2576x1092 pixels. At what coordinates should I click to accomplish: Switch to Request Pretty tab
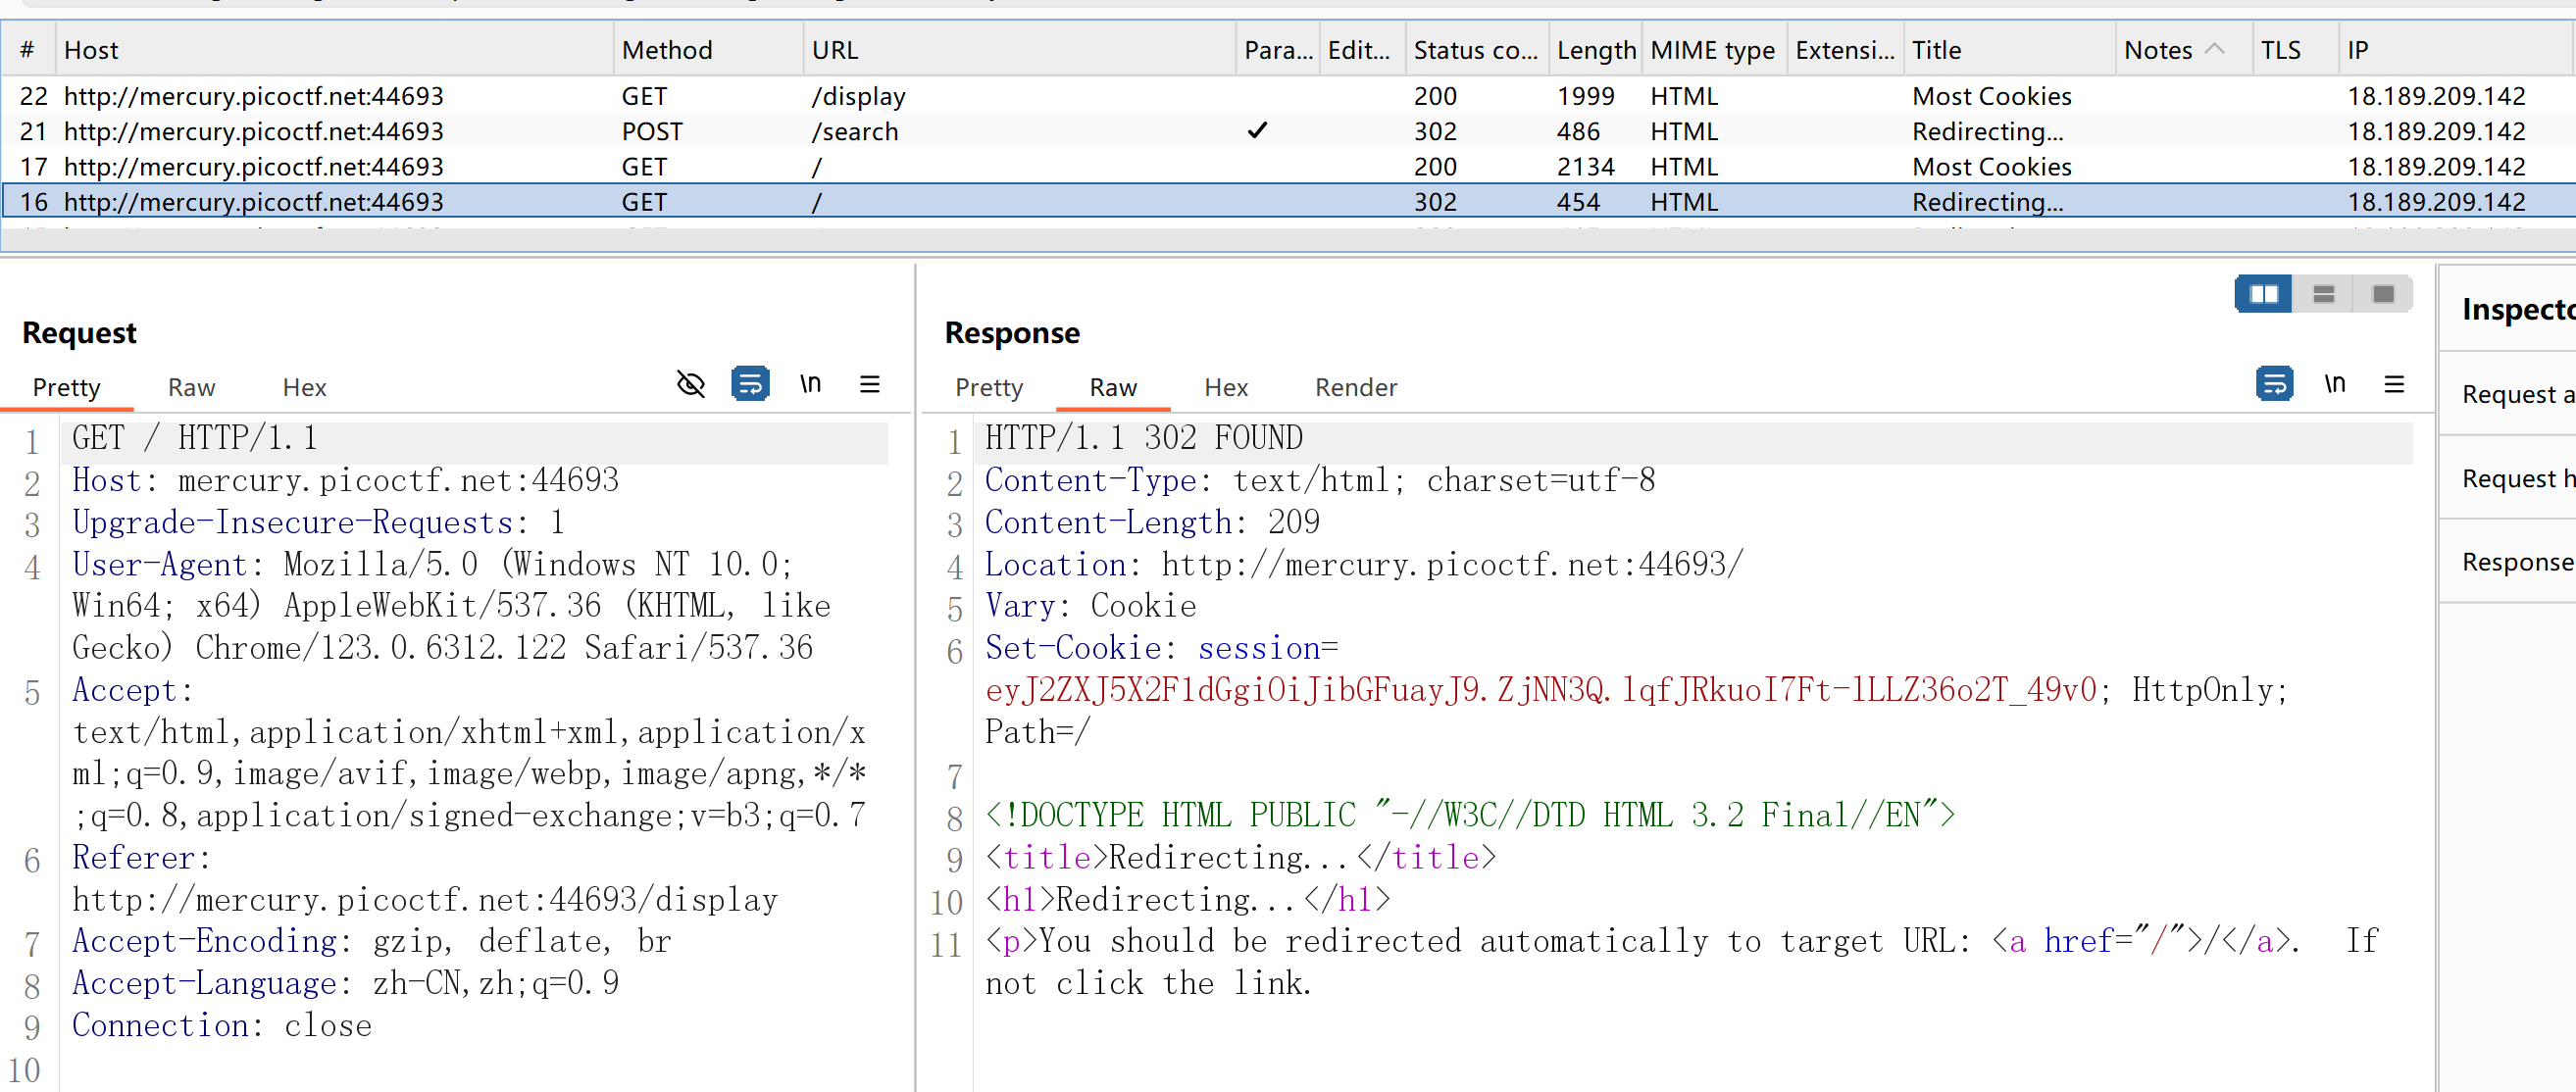coord(66,387)
